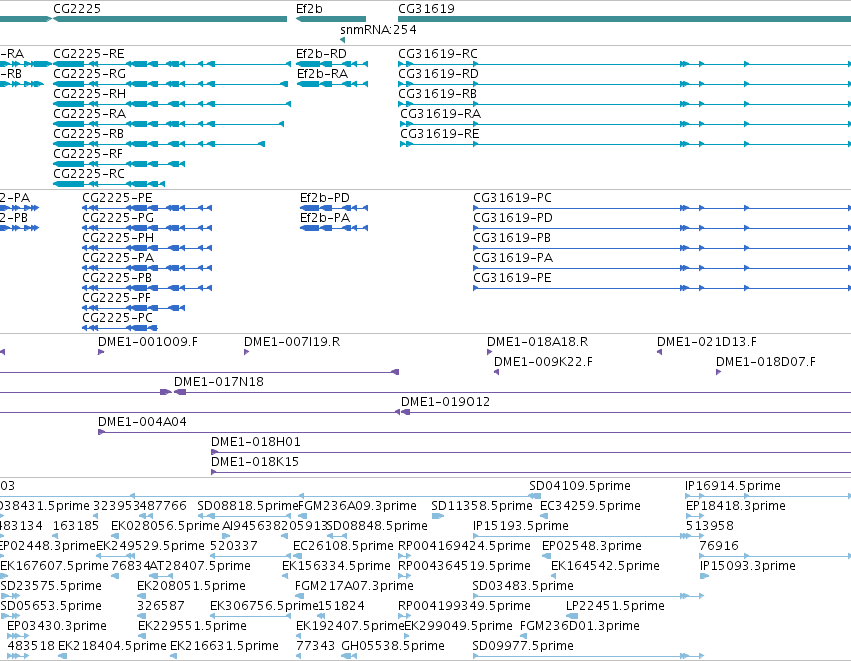Open protein CG31619-PE
Screen dimensions: 851x661
[512, 278]
